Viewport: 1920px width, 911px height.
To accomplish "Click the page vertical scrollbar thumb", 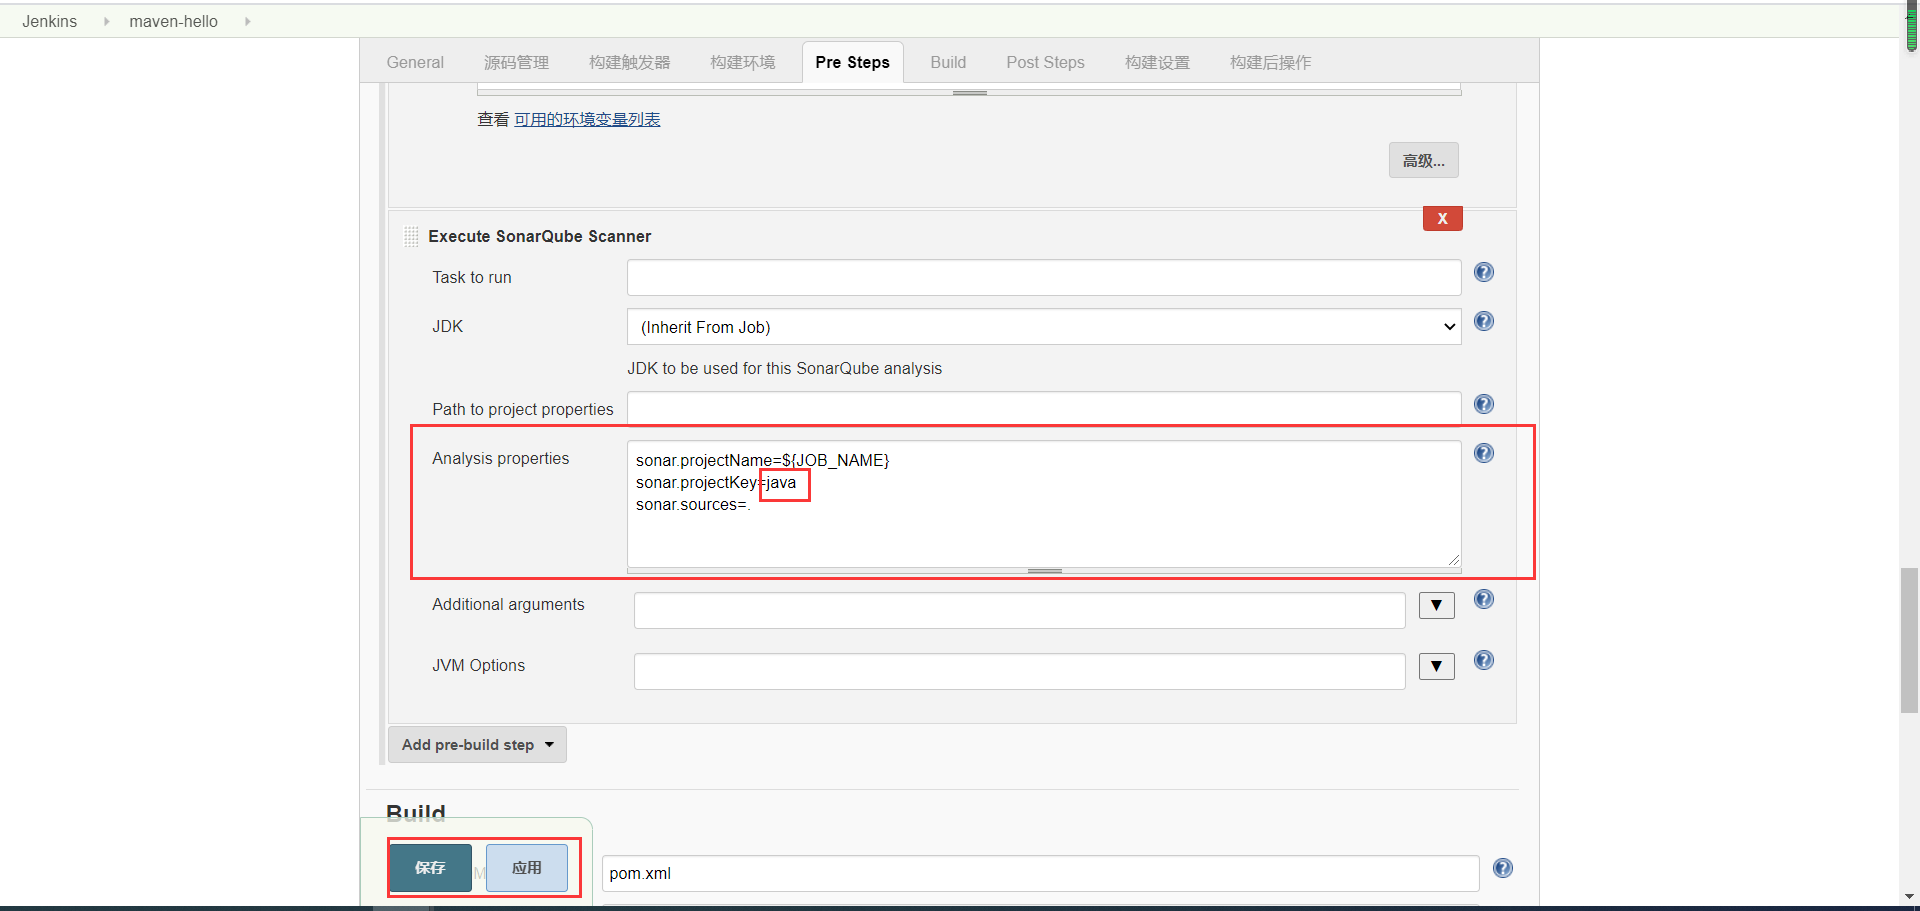I will tap(1910, 640).
